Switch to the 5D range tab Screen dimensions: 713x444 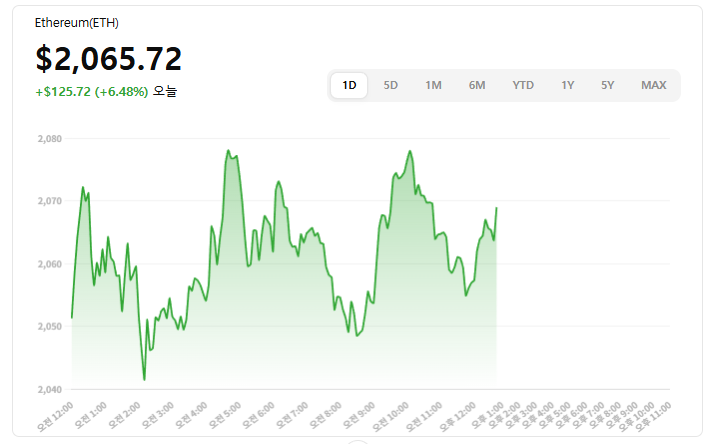click(391, 85)
